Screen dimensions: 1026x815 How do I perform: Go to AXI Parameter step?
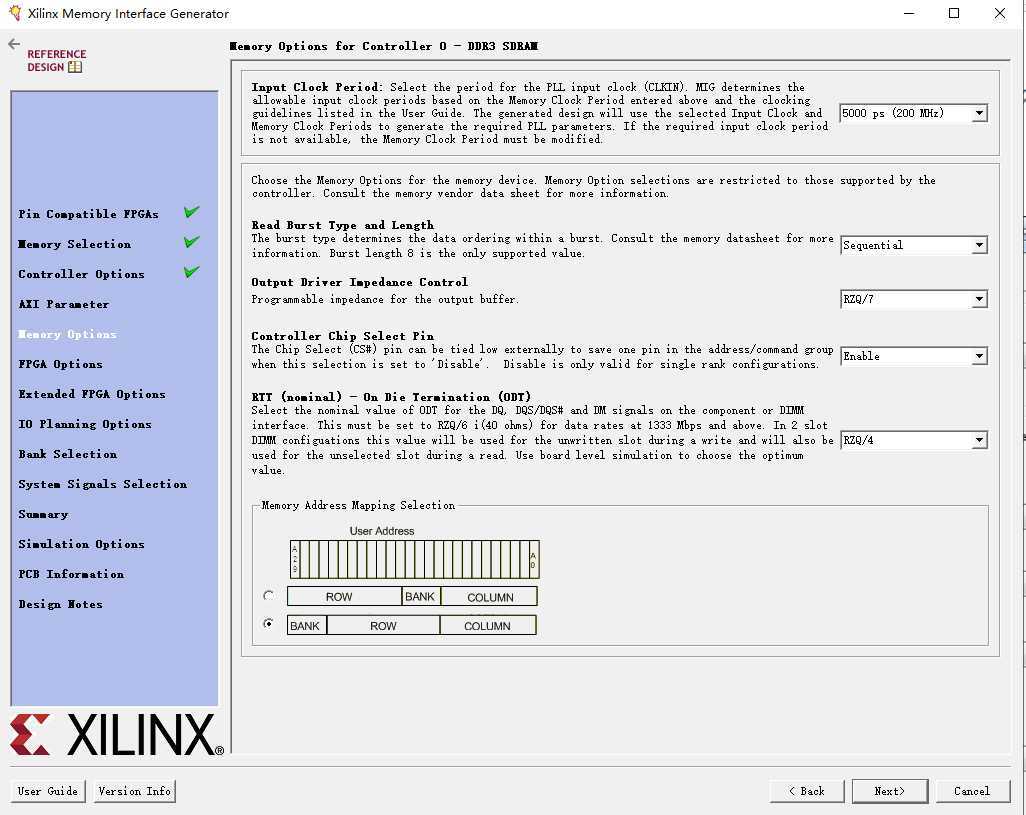point(63,304)
